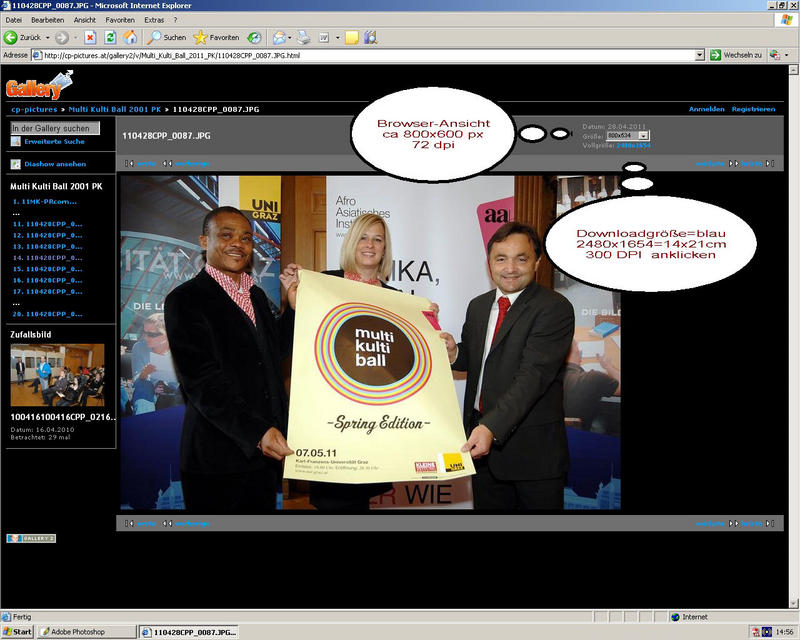Viewport: 800px width, 640px height.
Task: Click the browser Refresh icon
Action: (x=109, y=37)
